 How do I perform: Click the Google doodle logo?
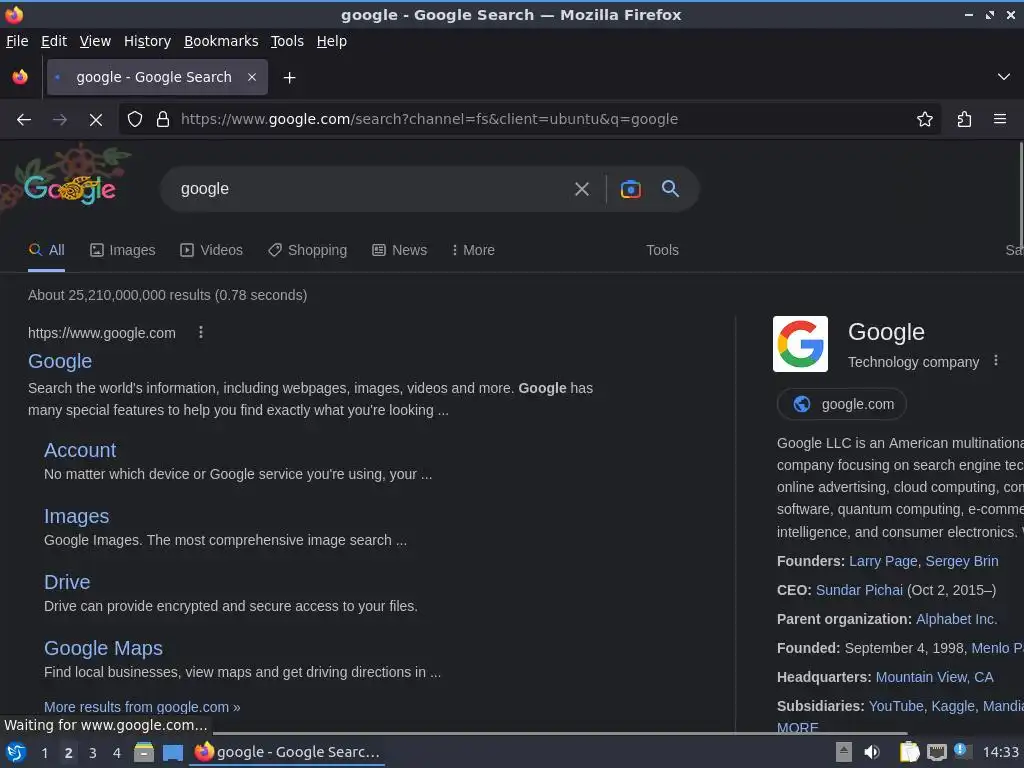(x=70, y=187)
